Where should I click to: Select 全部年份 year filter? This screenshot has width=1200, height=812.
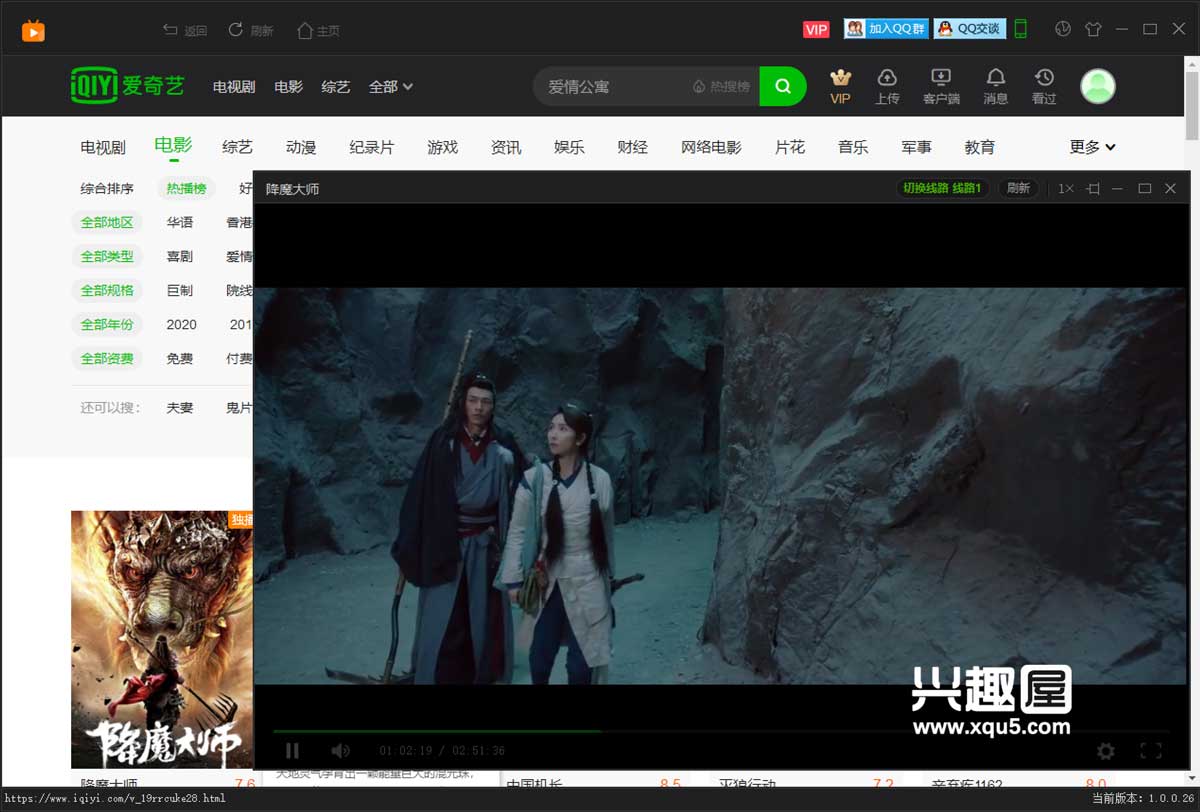coord(107,325)
